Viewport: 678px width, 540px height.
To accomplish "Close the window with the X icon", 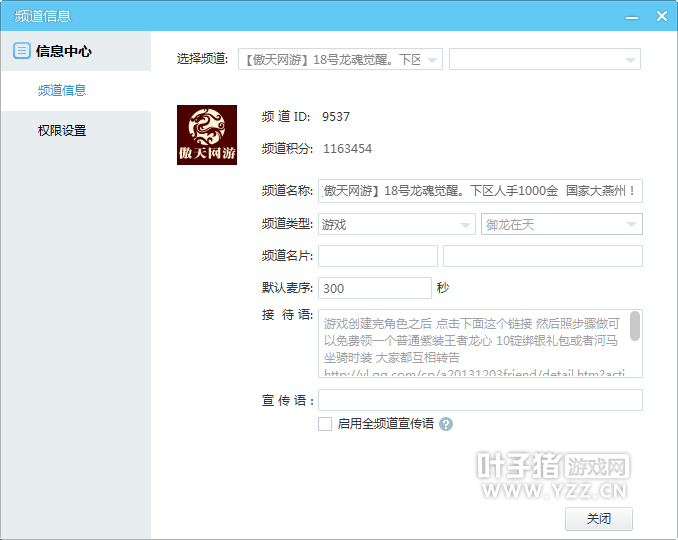I will click(x=660, y=16).
